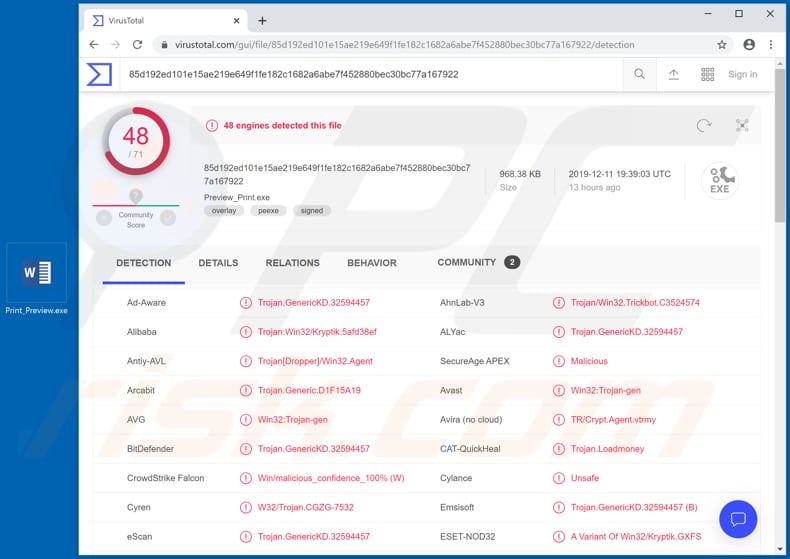Bookmark this page with star icon
The width and height of the screenshot is (790, 559).
pyautogui.click(x=722, y=44)
